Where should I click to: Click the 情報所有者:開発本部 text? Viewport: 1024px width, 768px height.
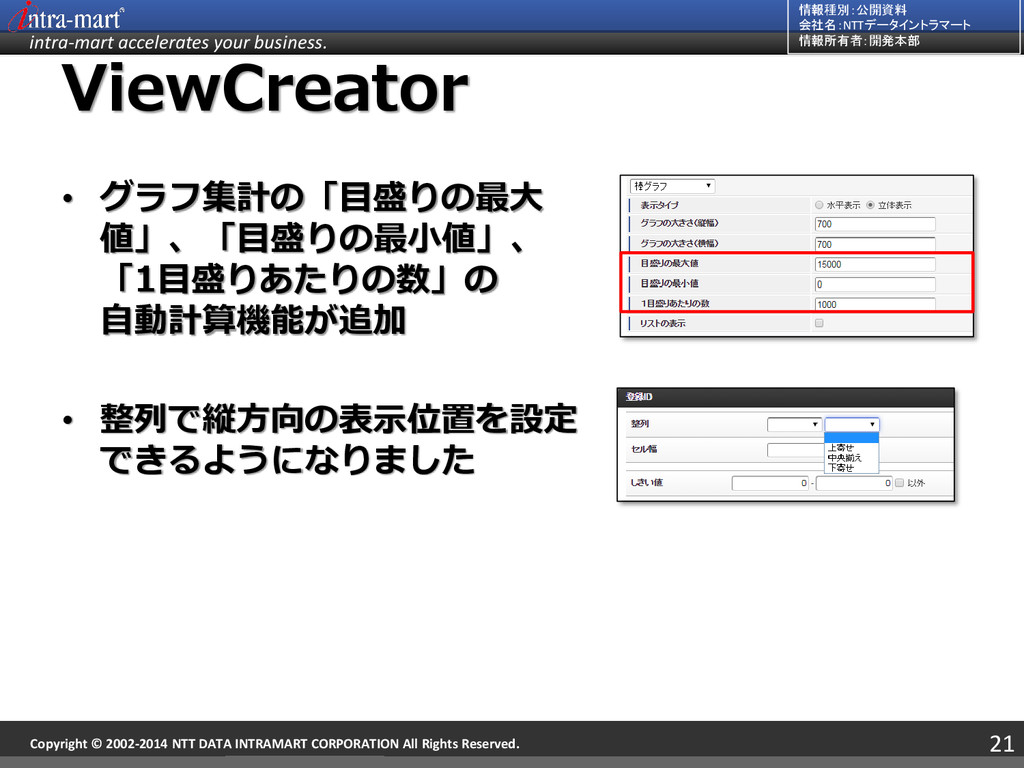tap(859, 40)
